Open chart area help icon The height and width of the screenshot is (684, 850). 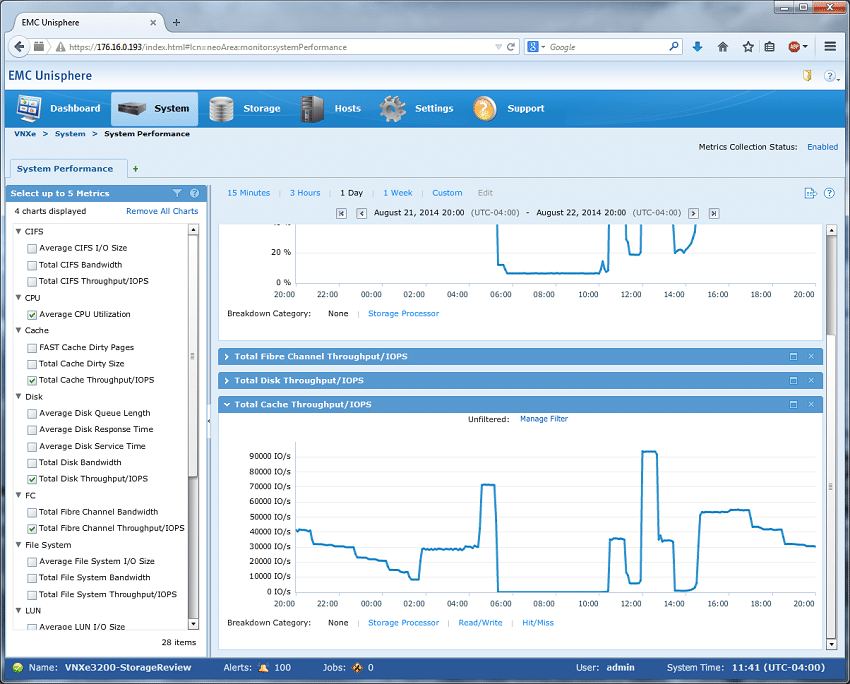(829, 193)
